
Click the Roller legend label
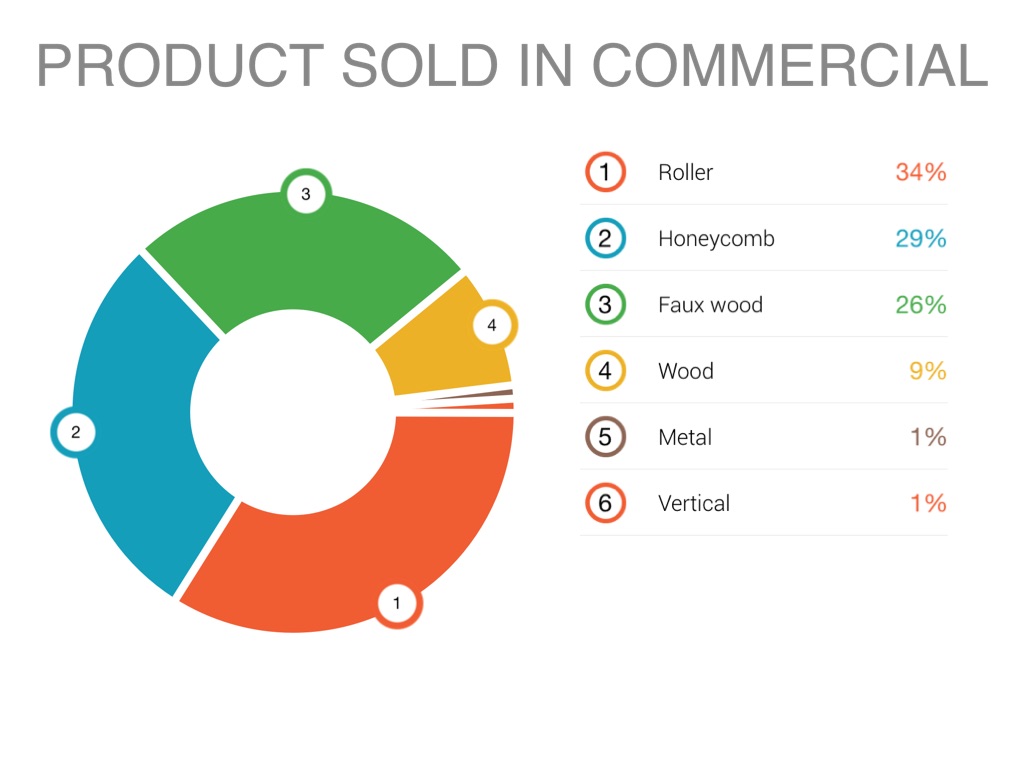pos(685,172)
